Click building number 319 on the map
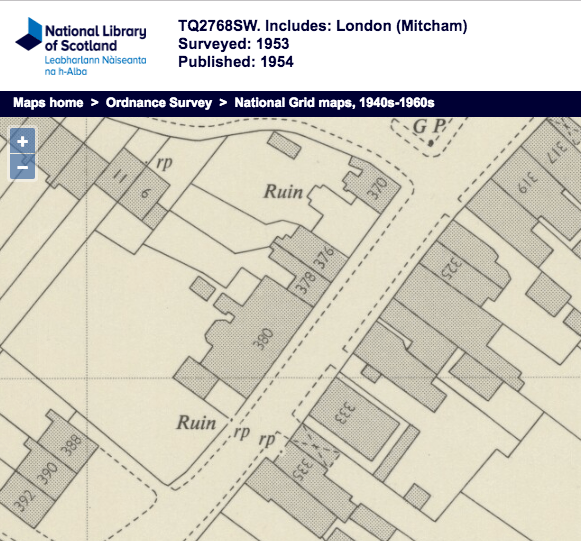Viewport: 581px width, 541px height. [528, 183]
